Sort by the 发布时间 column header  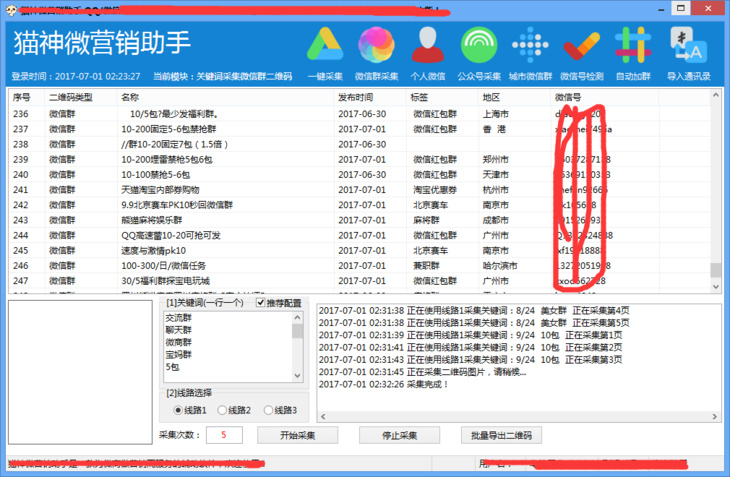coord(370,97)
